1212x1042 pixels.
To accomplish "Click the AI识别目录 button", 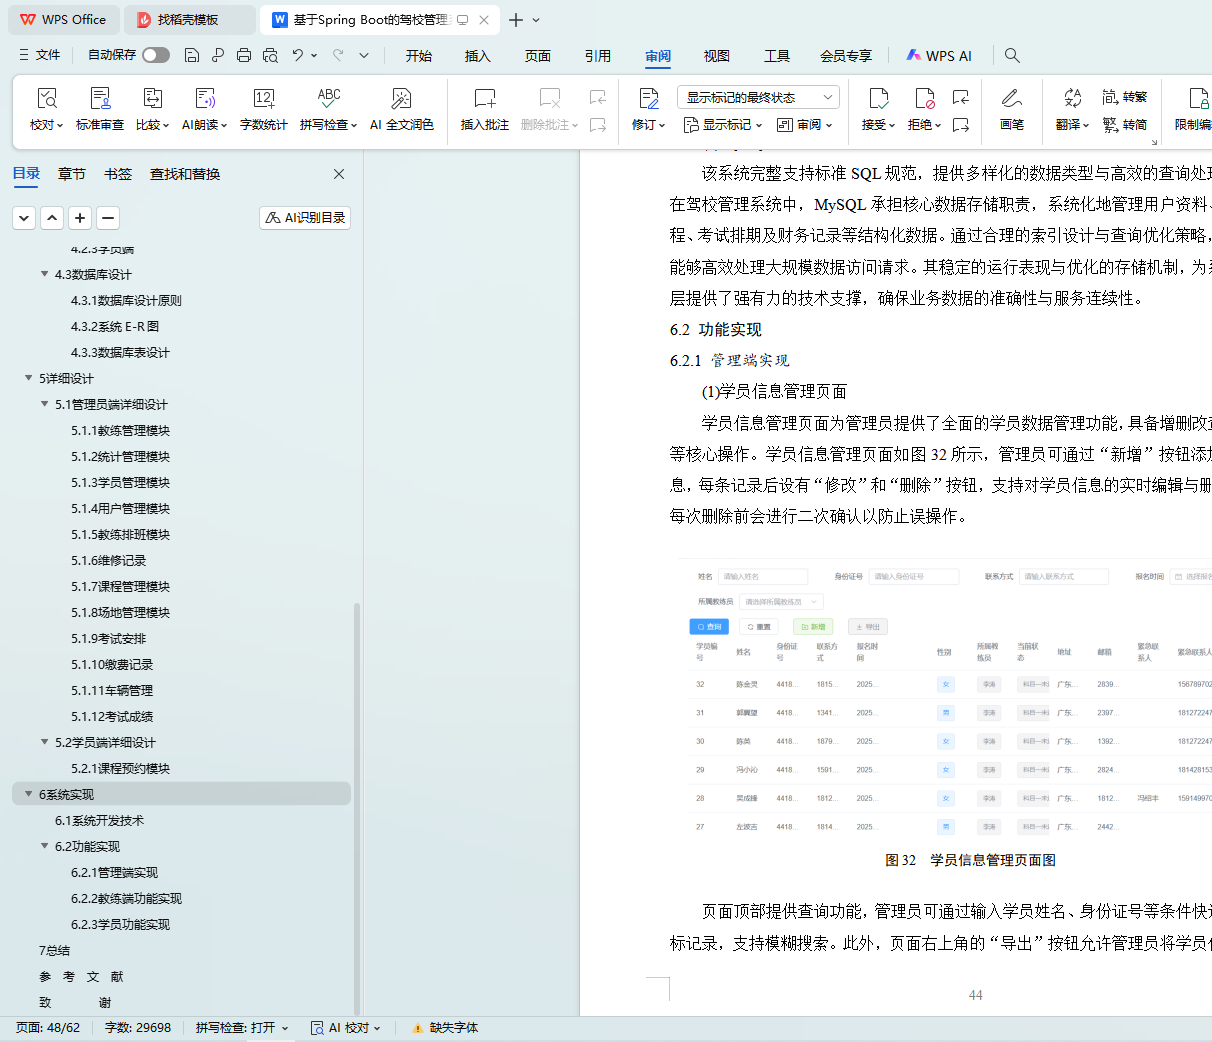I will pyautogui.click(x=305, y=218).
